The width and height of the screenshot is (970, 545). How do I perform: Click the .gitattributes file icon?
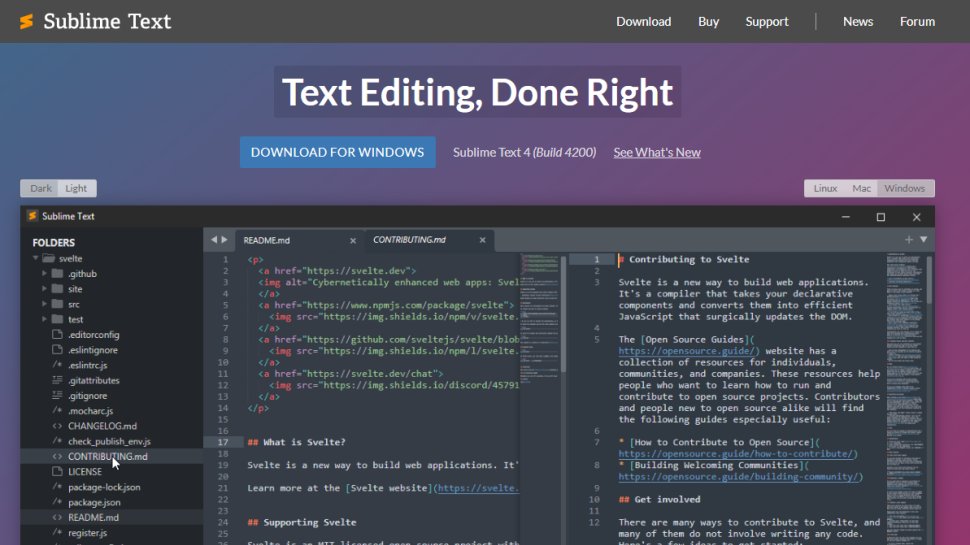58,380
